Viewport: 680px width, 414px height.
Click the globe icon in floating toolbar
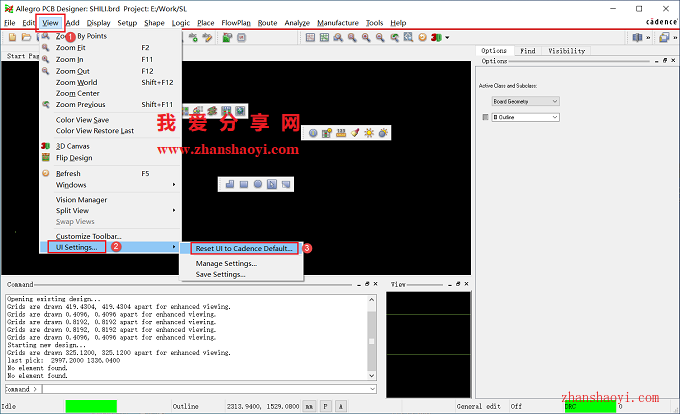pos(240,111)
